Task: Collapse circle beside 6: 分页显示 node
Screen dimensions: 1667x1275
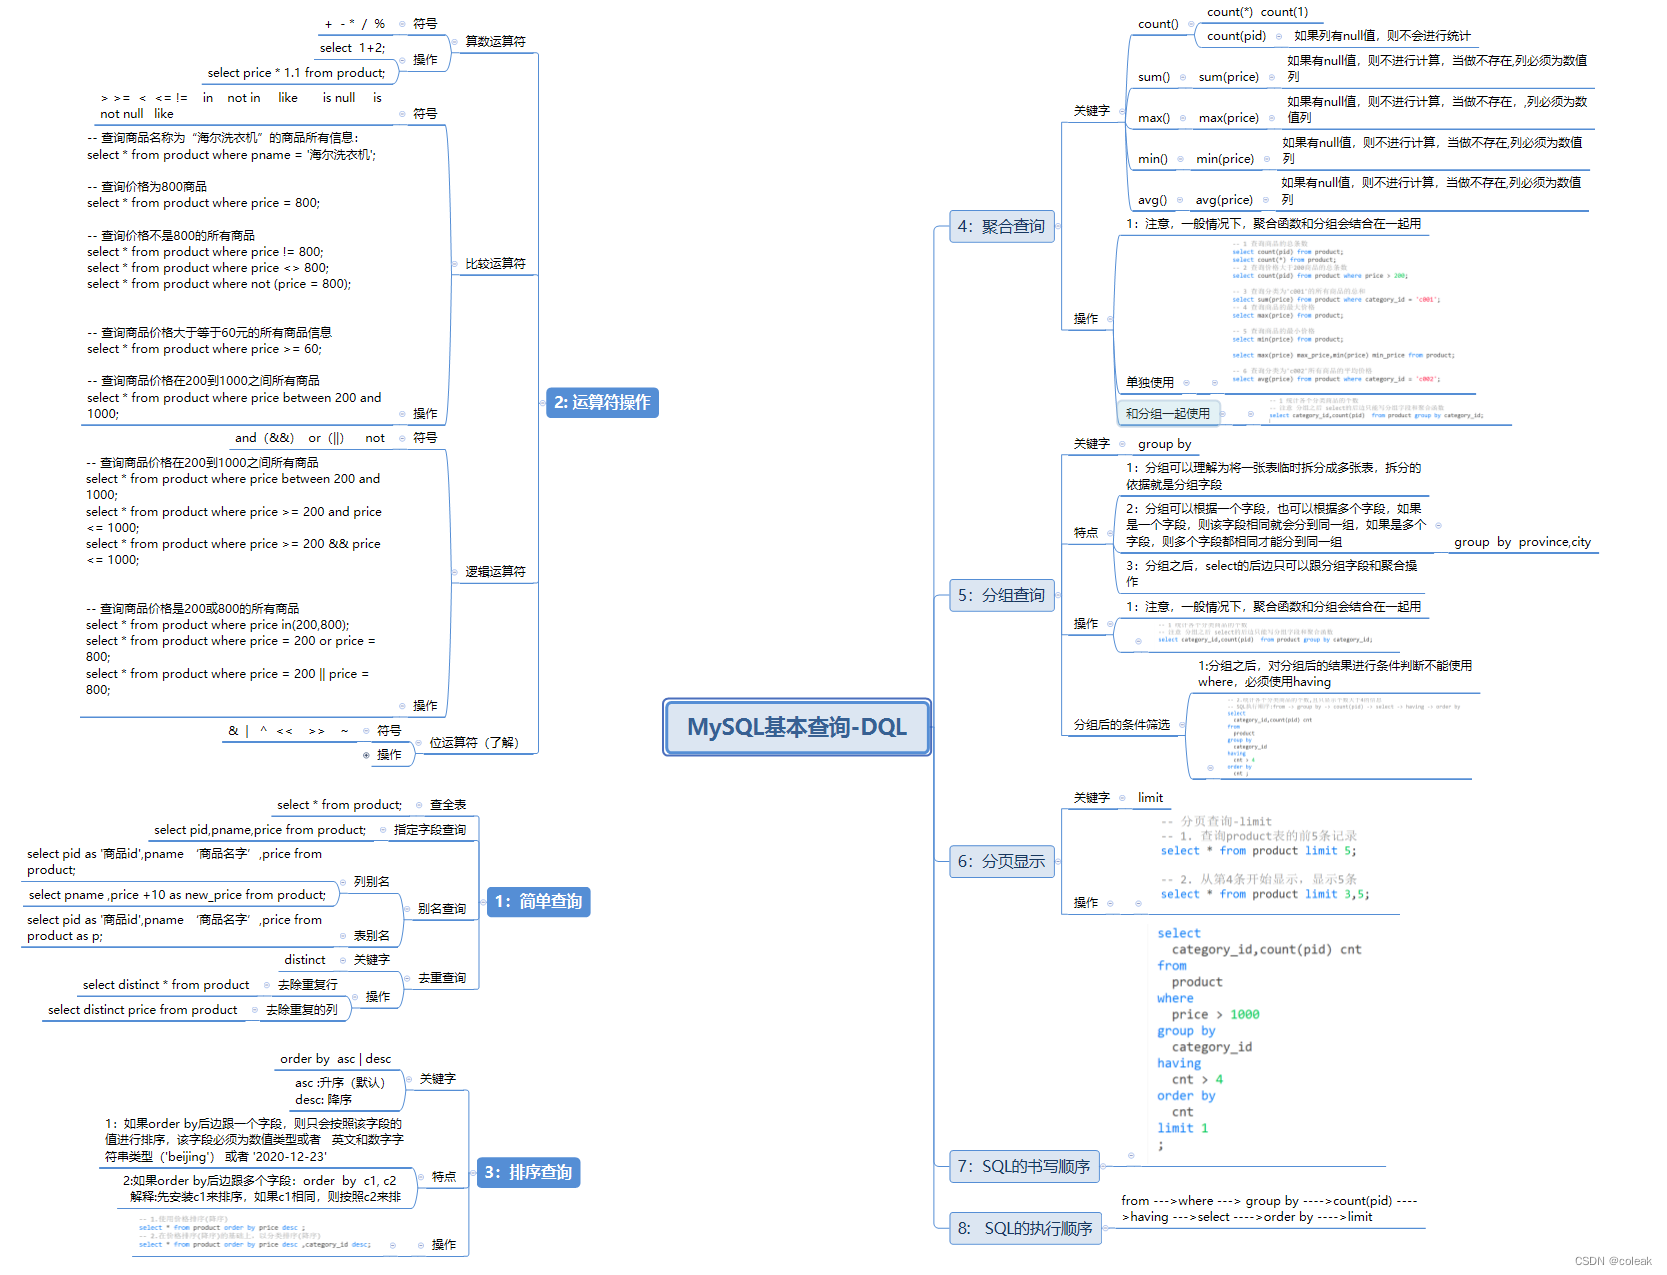Action: point(1059,861)
